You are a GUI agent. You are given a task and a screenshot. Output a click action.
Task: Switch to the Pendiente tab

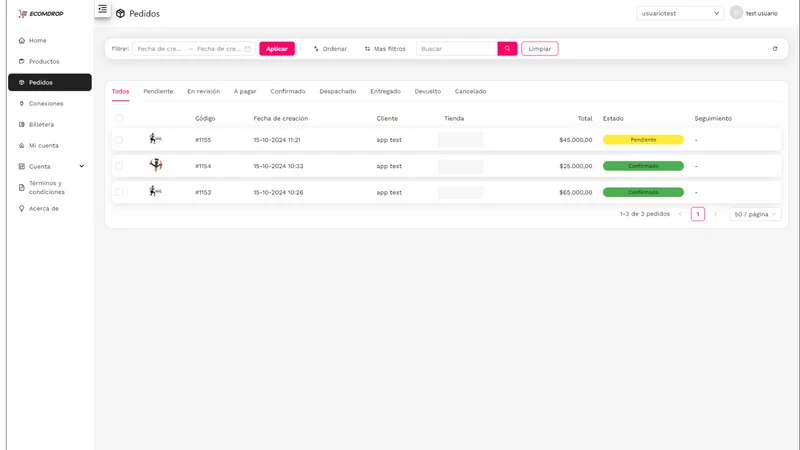[158, 91]
